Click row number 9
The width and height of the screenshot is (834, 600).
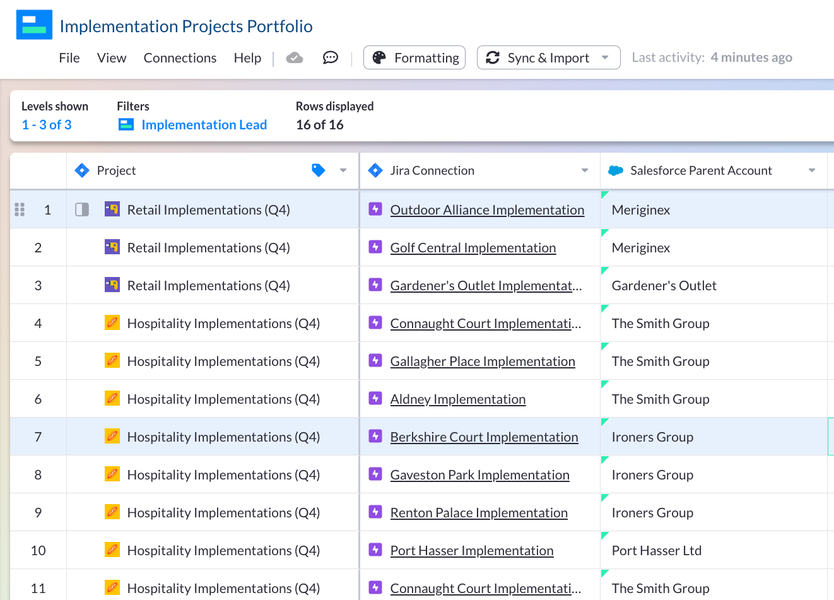38,512
